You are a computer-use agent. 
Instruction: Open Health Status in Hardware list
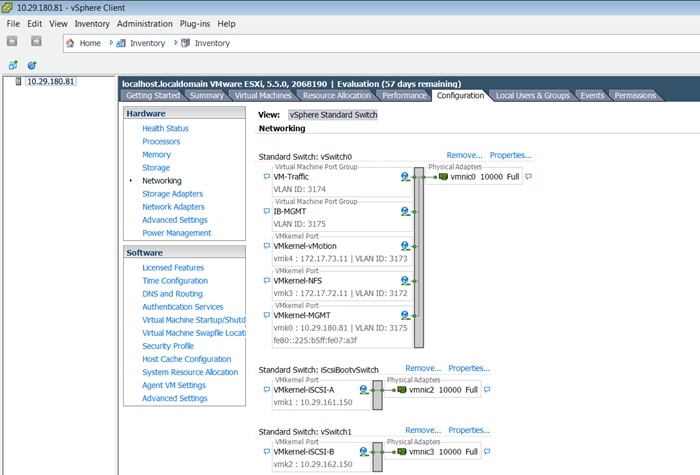pyautogui.click(x=165, y=129)
